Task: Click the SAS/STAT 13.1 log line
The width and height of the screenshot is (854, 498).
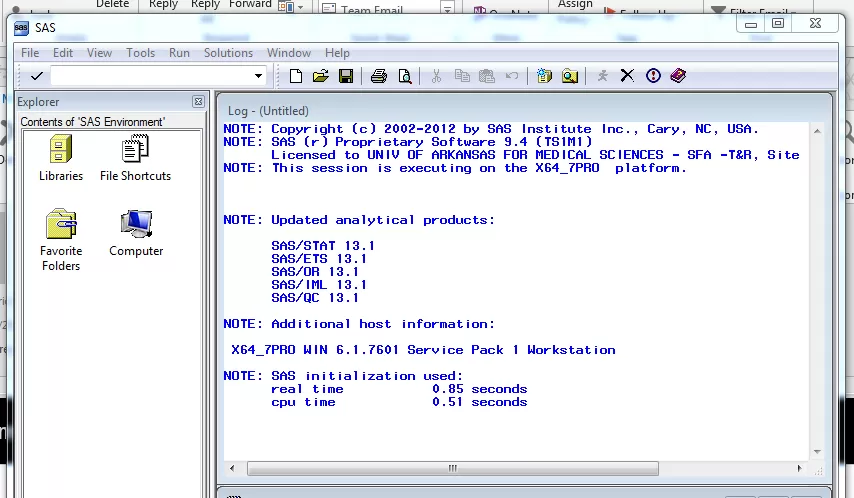Action: click(322, 246)
